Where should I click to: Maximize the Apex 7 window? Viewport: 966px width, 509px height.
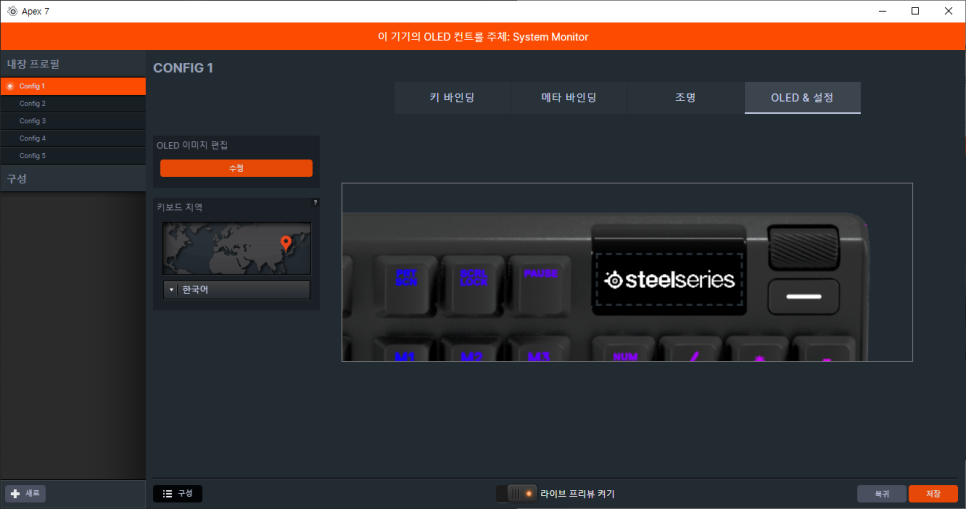(915, 11)
